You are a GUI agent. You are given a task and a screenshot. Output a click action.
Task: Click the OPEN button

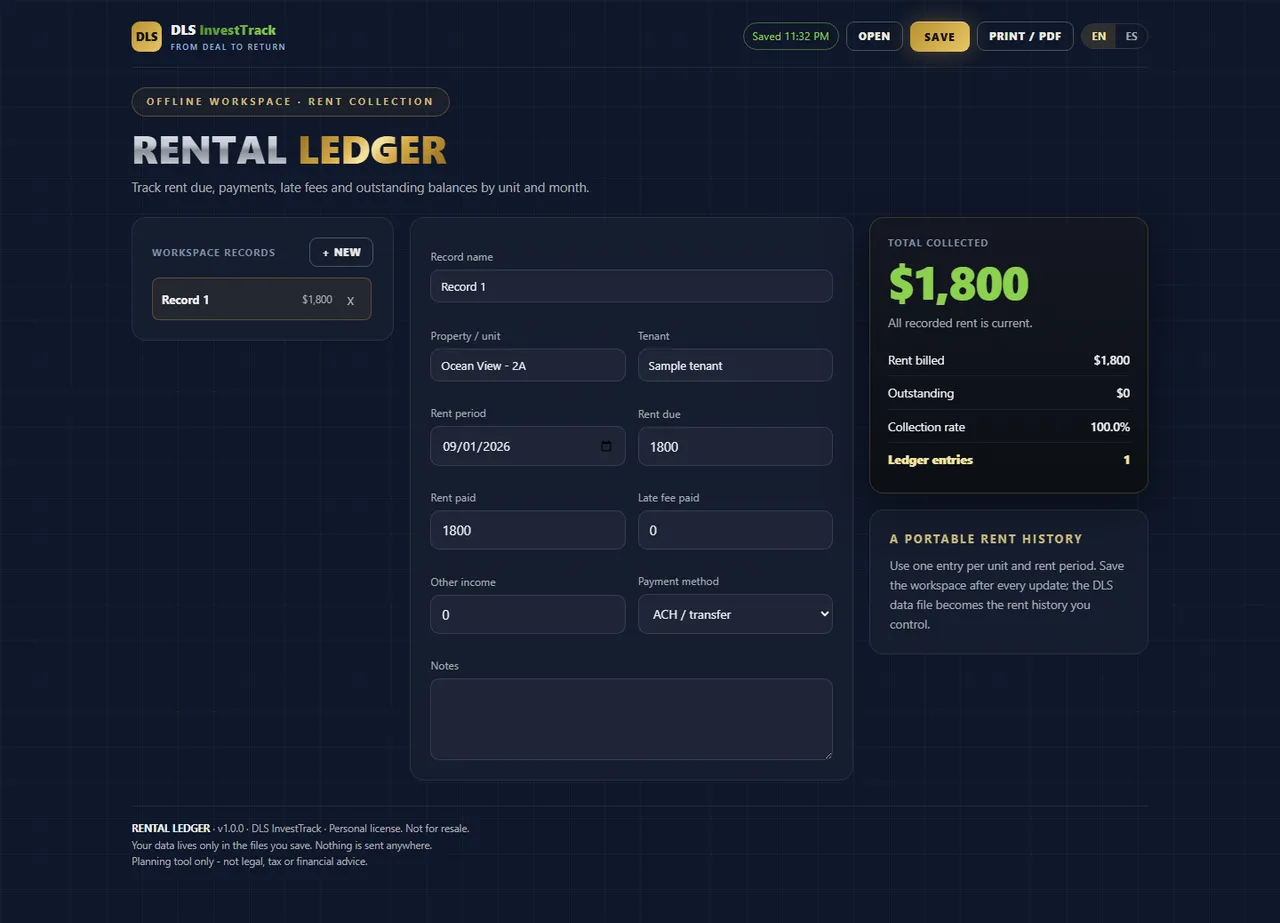(x=874, y=36)
